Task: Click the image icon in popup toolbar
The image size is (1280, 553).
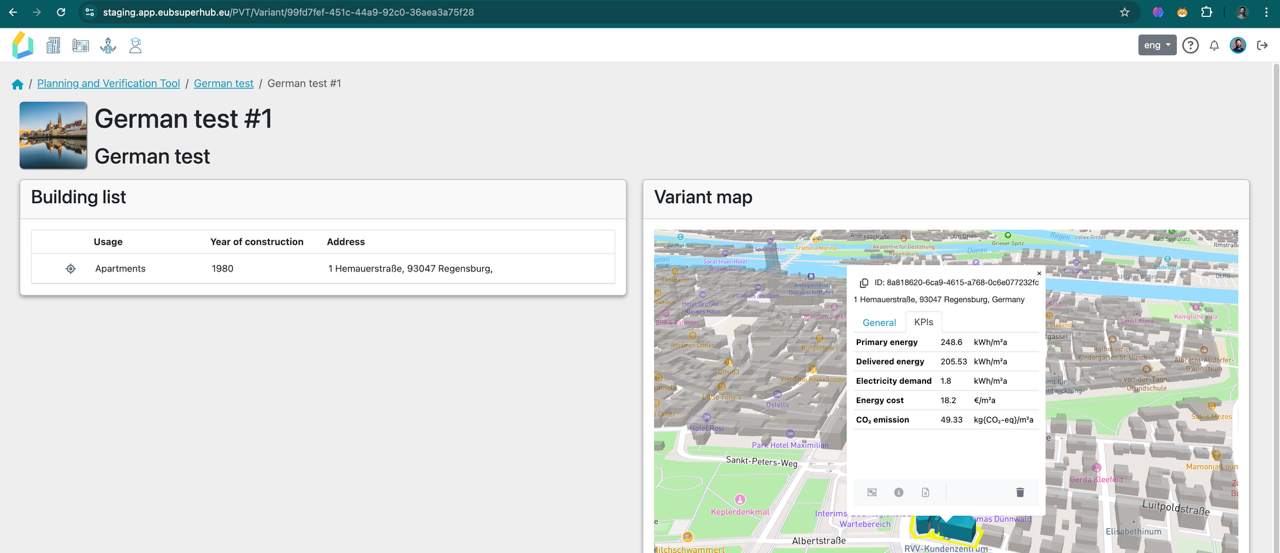Action: [872, 492]
